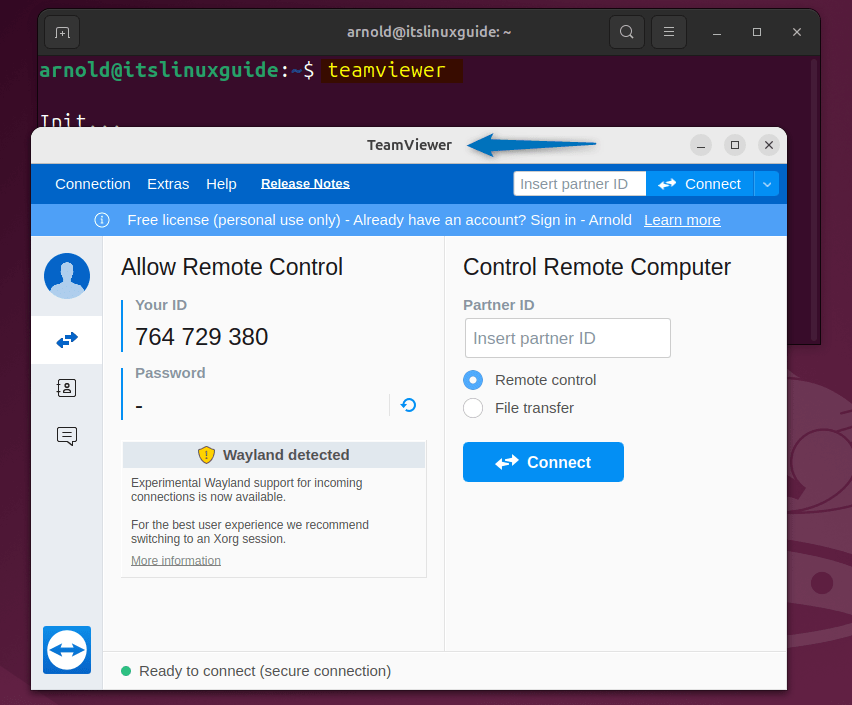Click the terminal search icon
Viewport: 852px width, 705px height.
pos(626,31)
